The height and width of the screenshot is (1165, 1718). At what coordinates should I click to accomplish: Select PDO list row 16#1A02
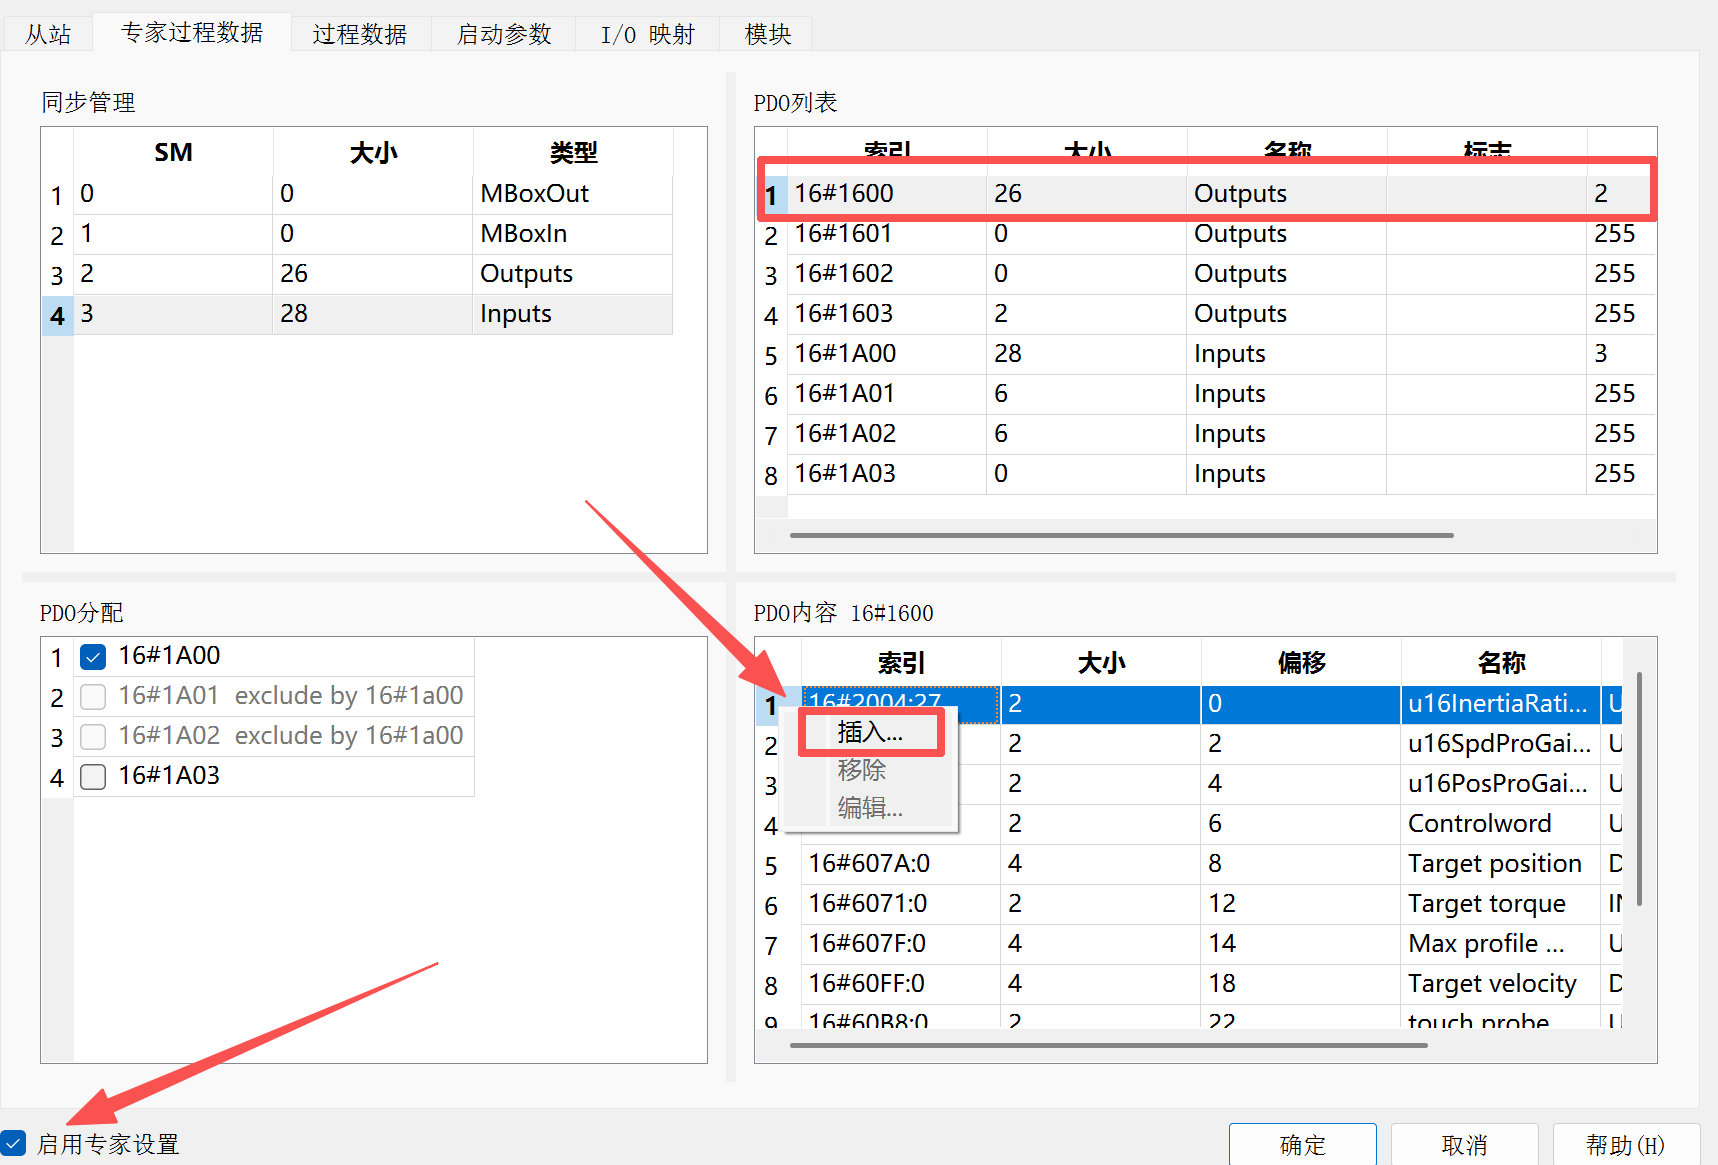click(1221, 434)
